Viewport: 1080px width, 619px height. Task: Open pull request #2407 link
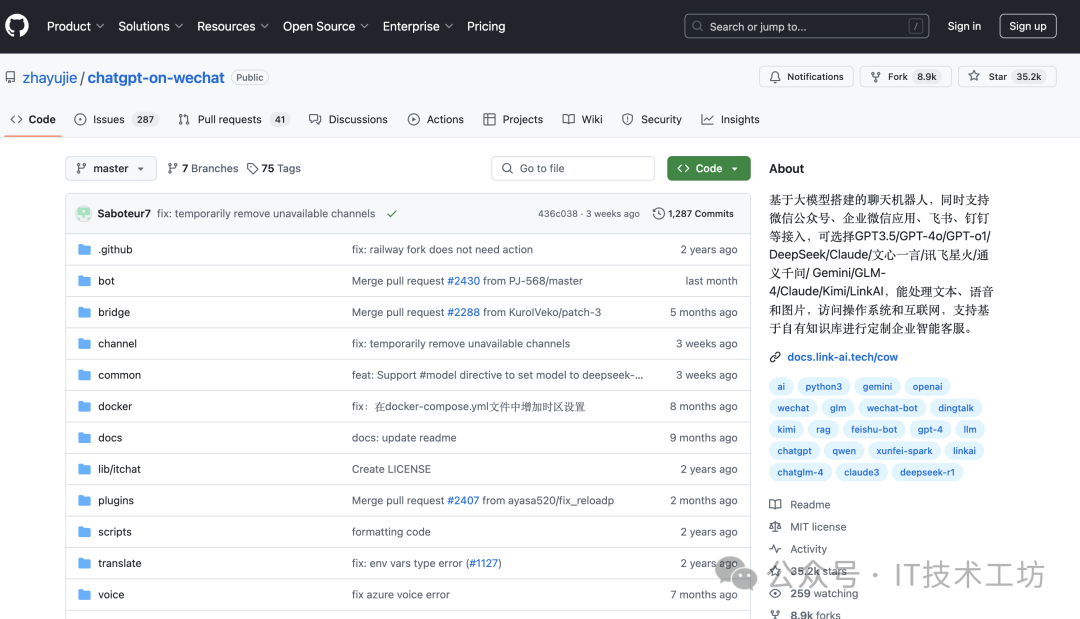click(x=463, y=501)
